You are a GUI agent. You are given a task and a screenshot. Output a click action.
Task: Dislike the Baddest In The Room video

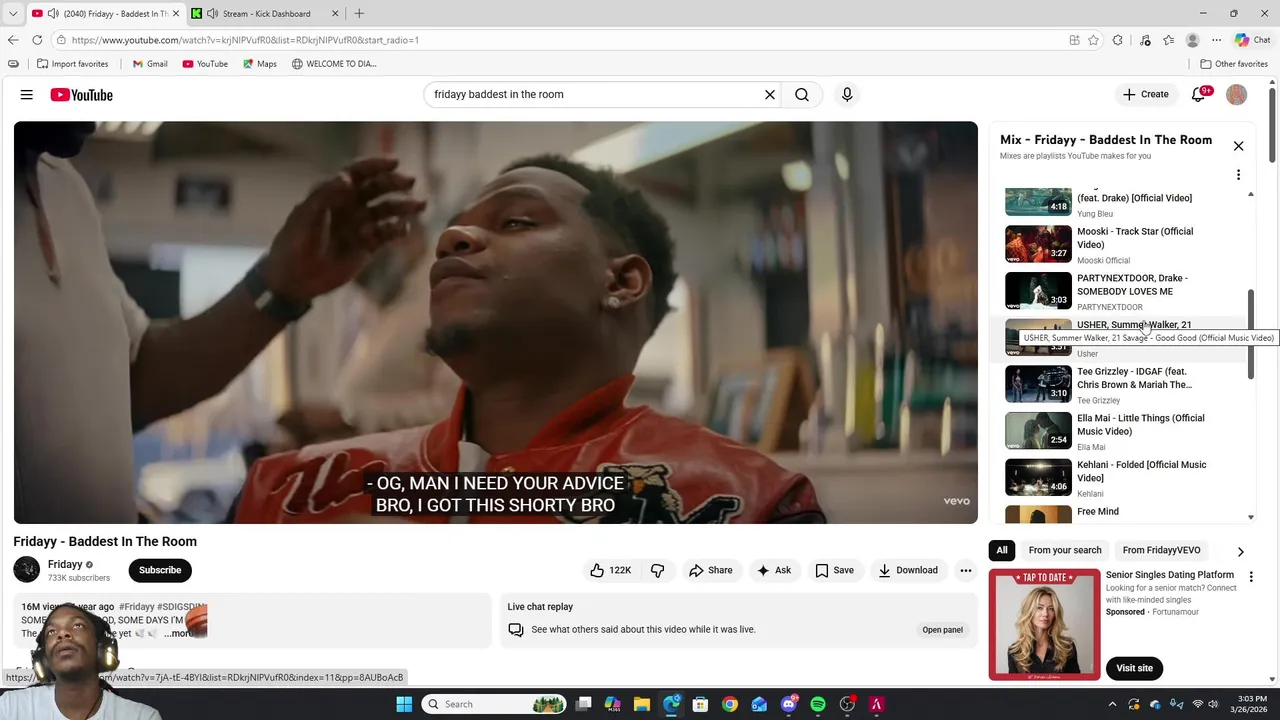(x=657, y=570)
